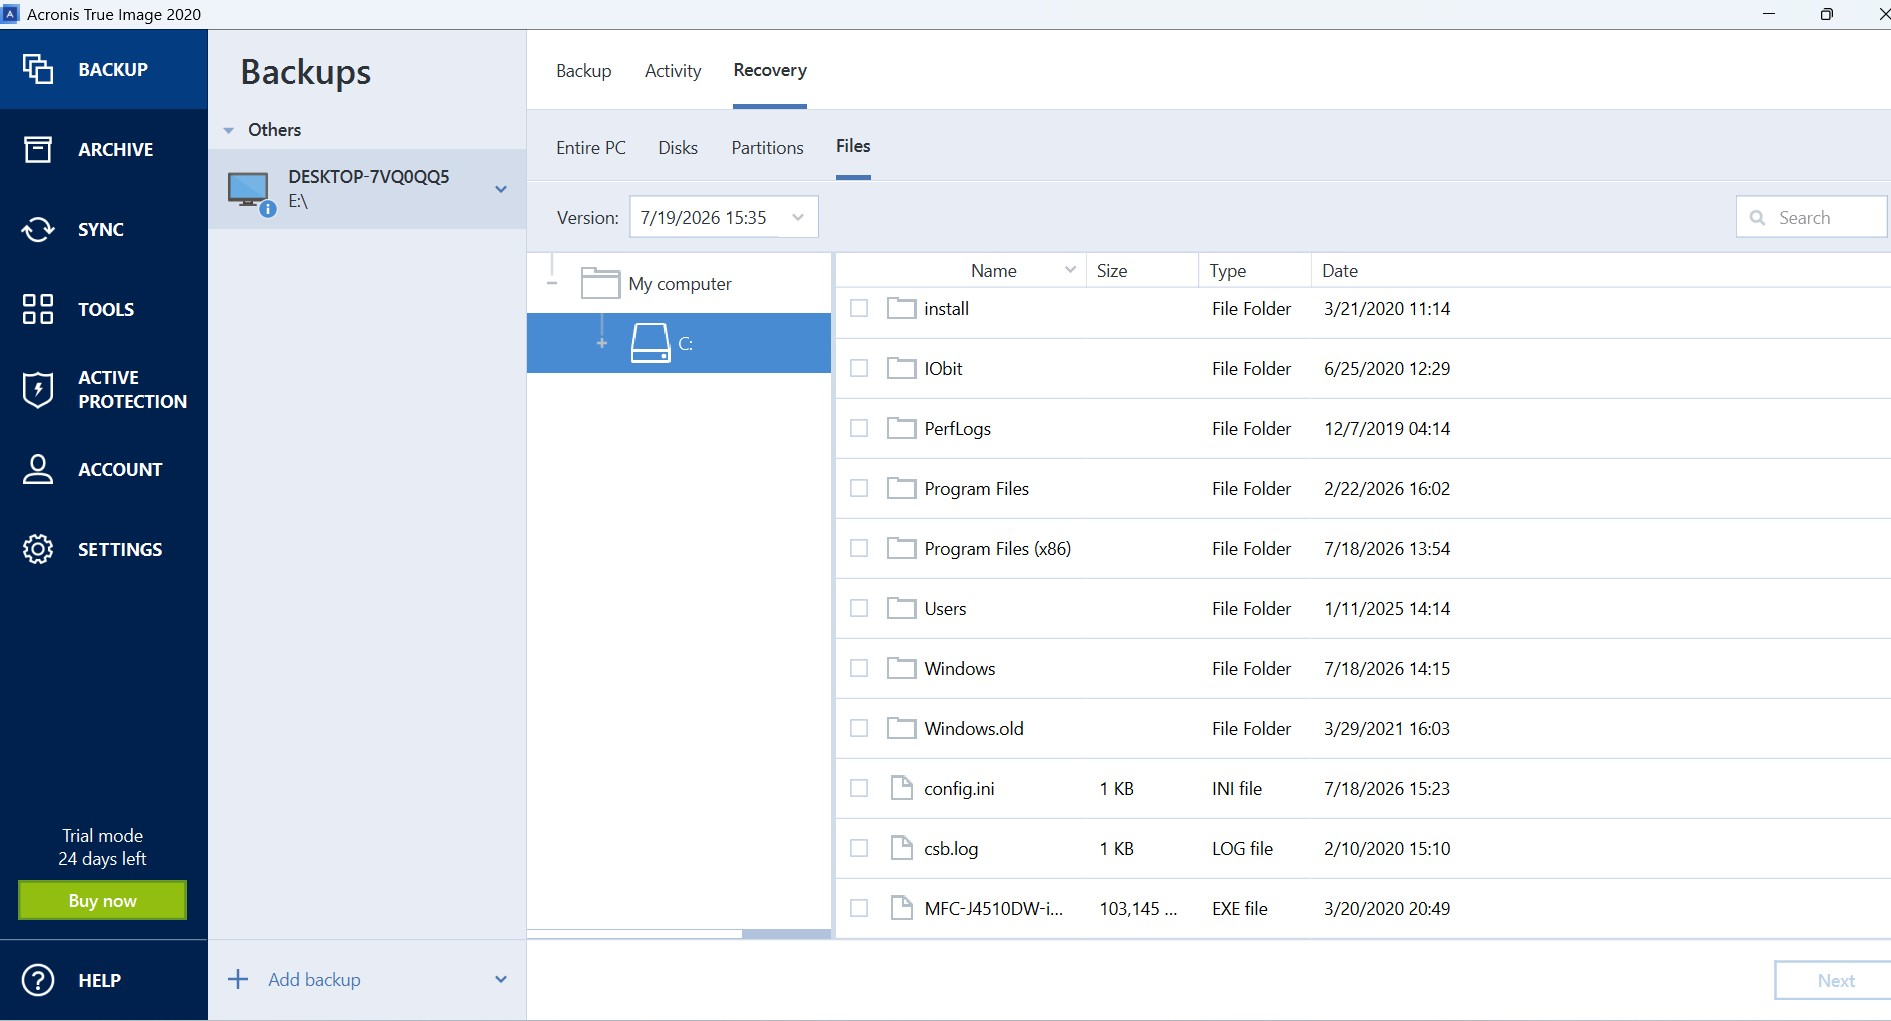Click the Account person icon

(38, 469)
